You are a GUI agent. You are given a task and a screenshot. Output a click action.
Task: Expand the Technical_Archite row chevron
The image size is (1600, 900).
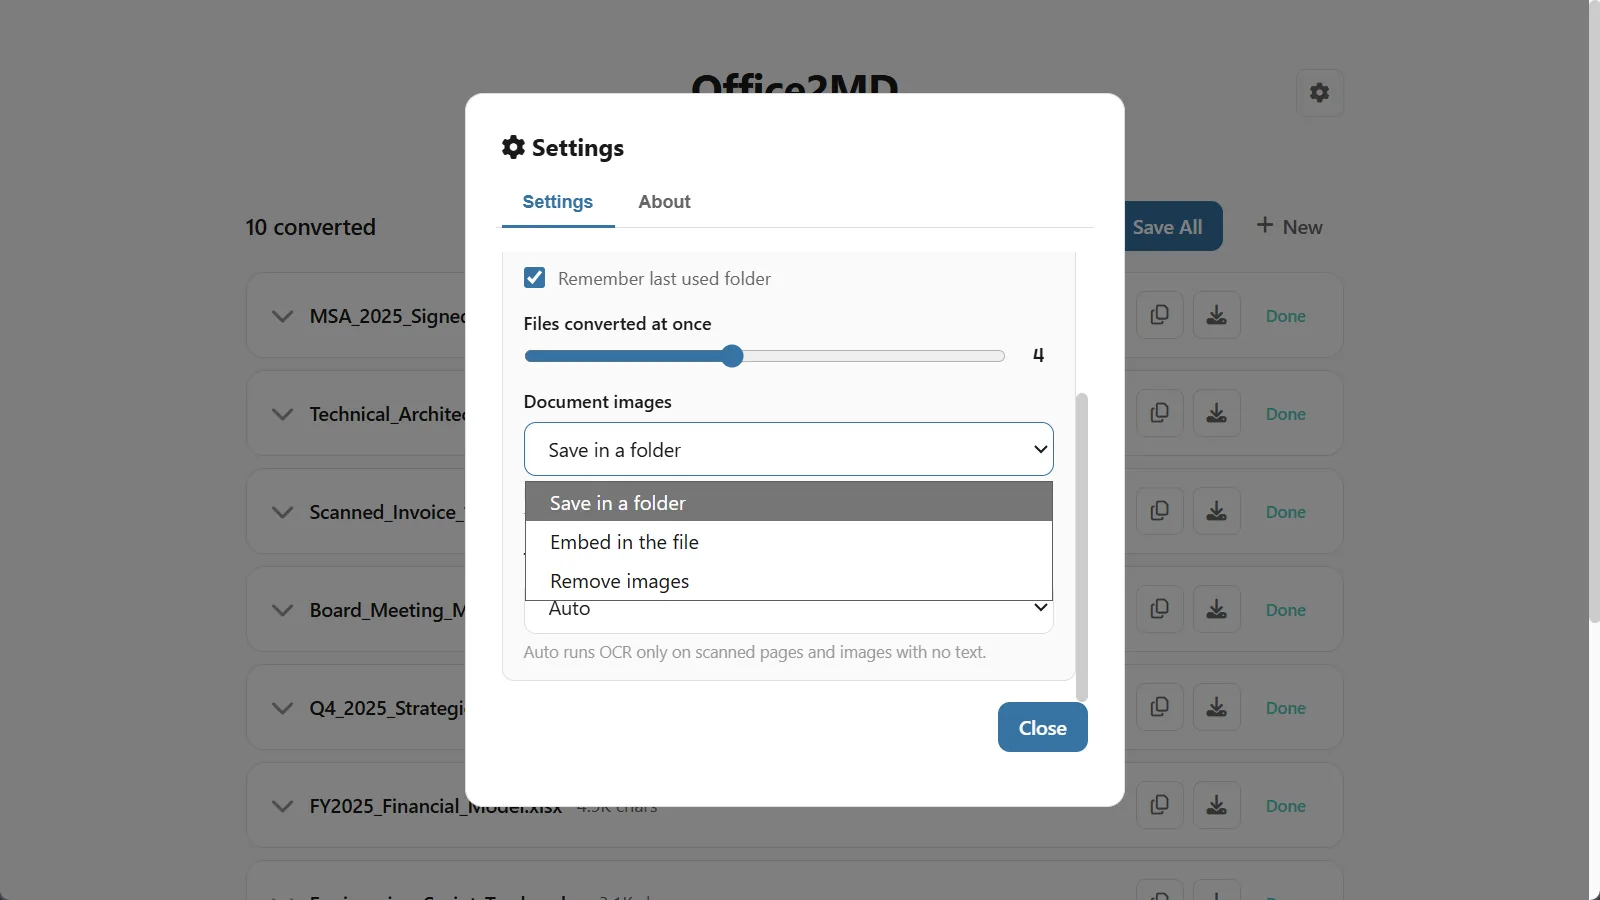click(x=283, y=415)
